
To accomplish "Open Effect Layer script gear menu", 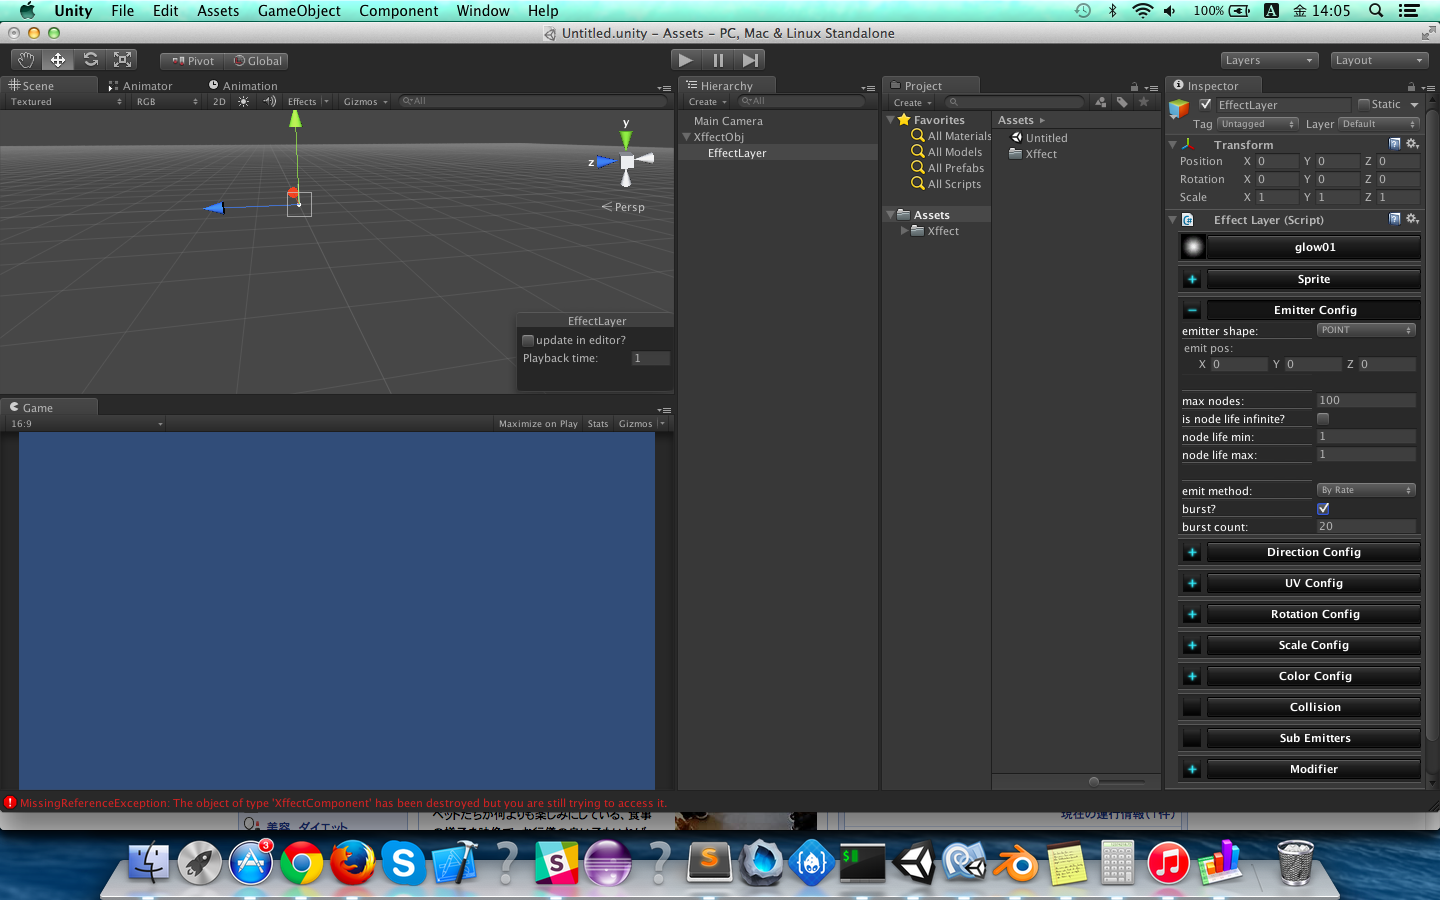I will (1412, 219).
